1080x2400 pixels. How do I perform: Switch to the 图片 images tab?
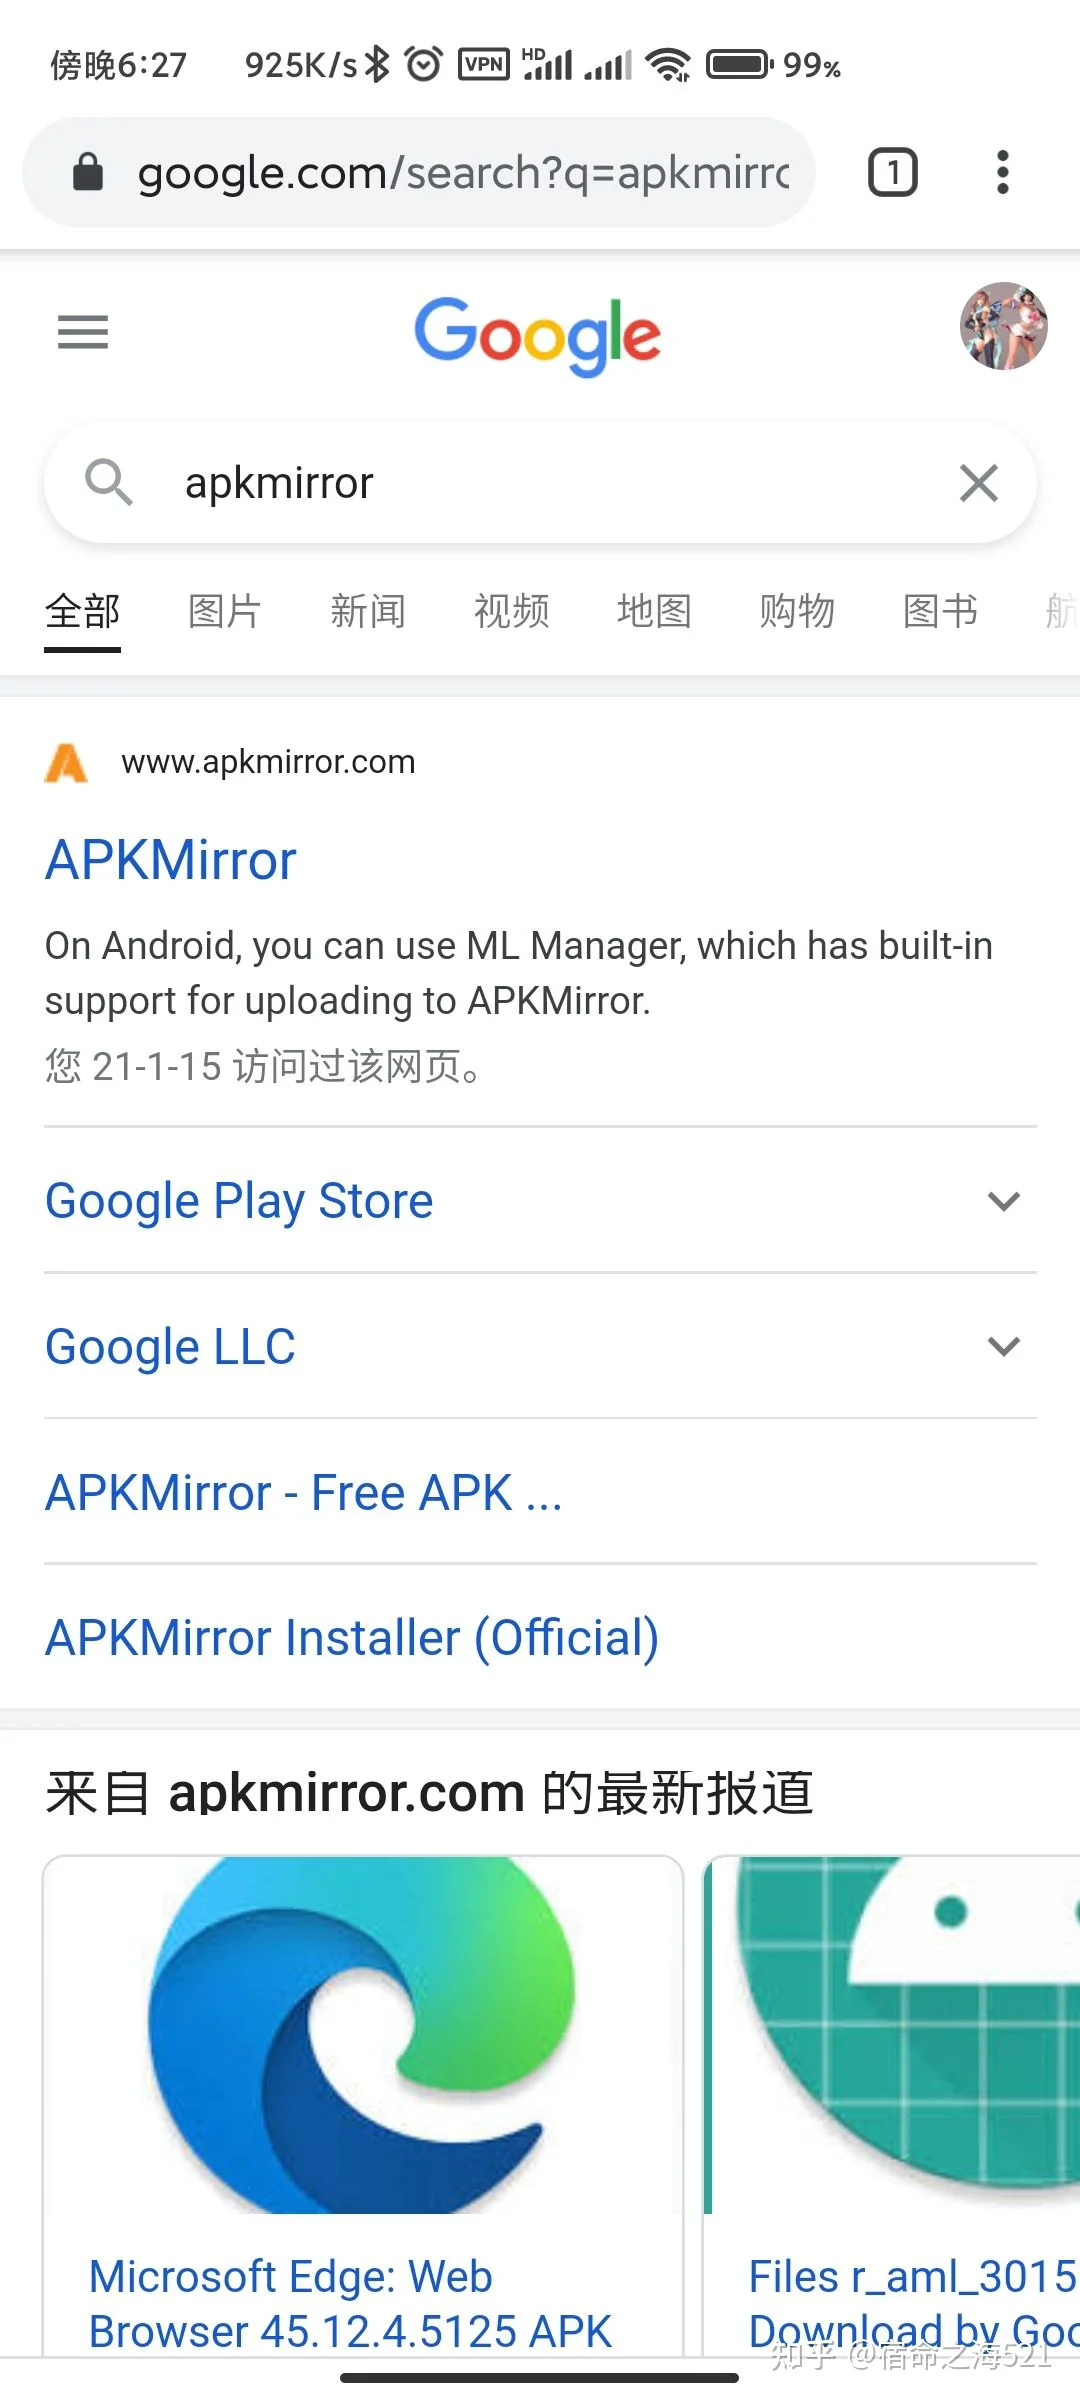[x=225, y=611]
